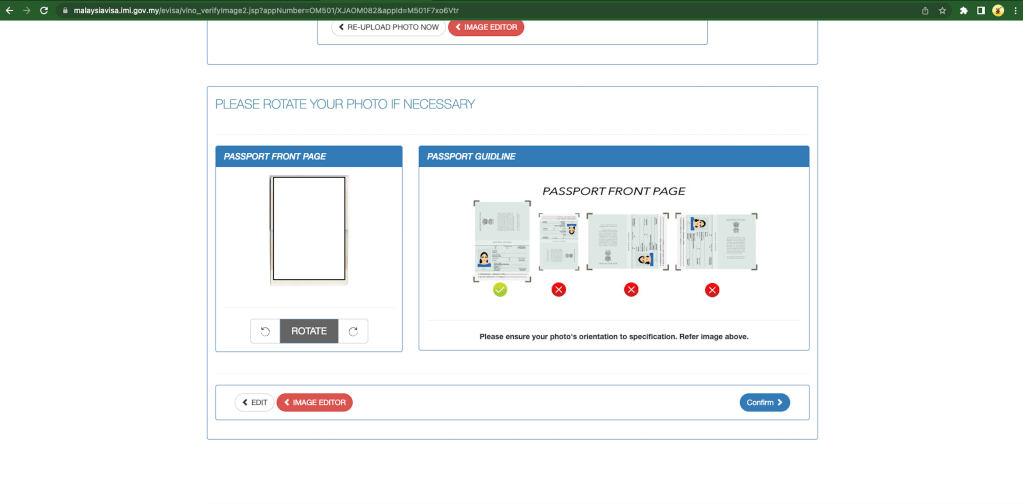The width and height of the screenshot is (1023, 504).
Task: Open browser extensions puzzle icon
Action: tap(964, 10)
